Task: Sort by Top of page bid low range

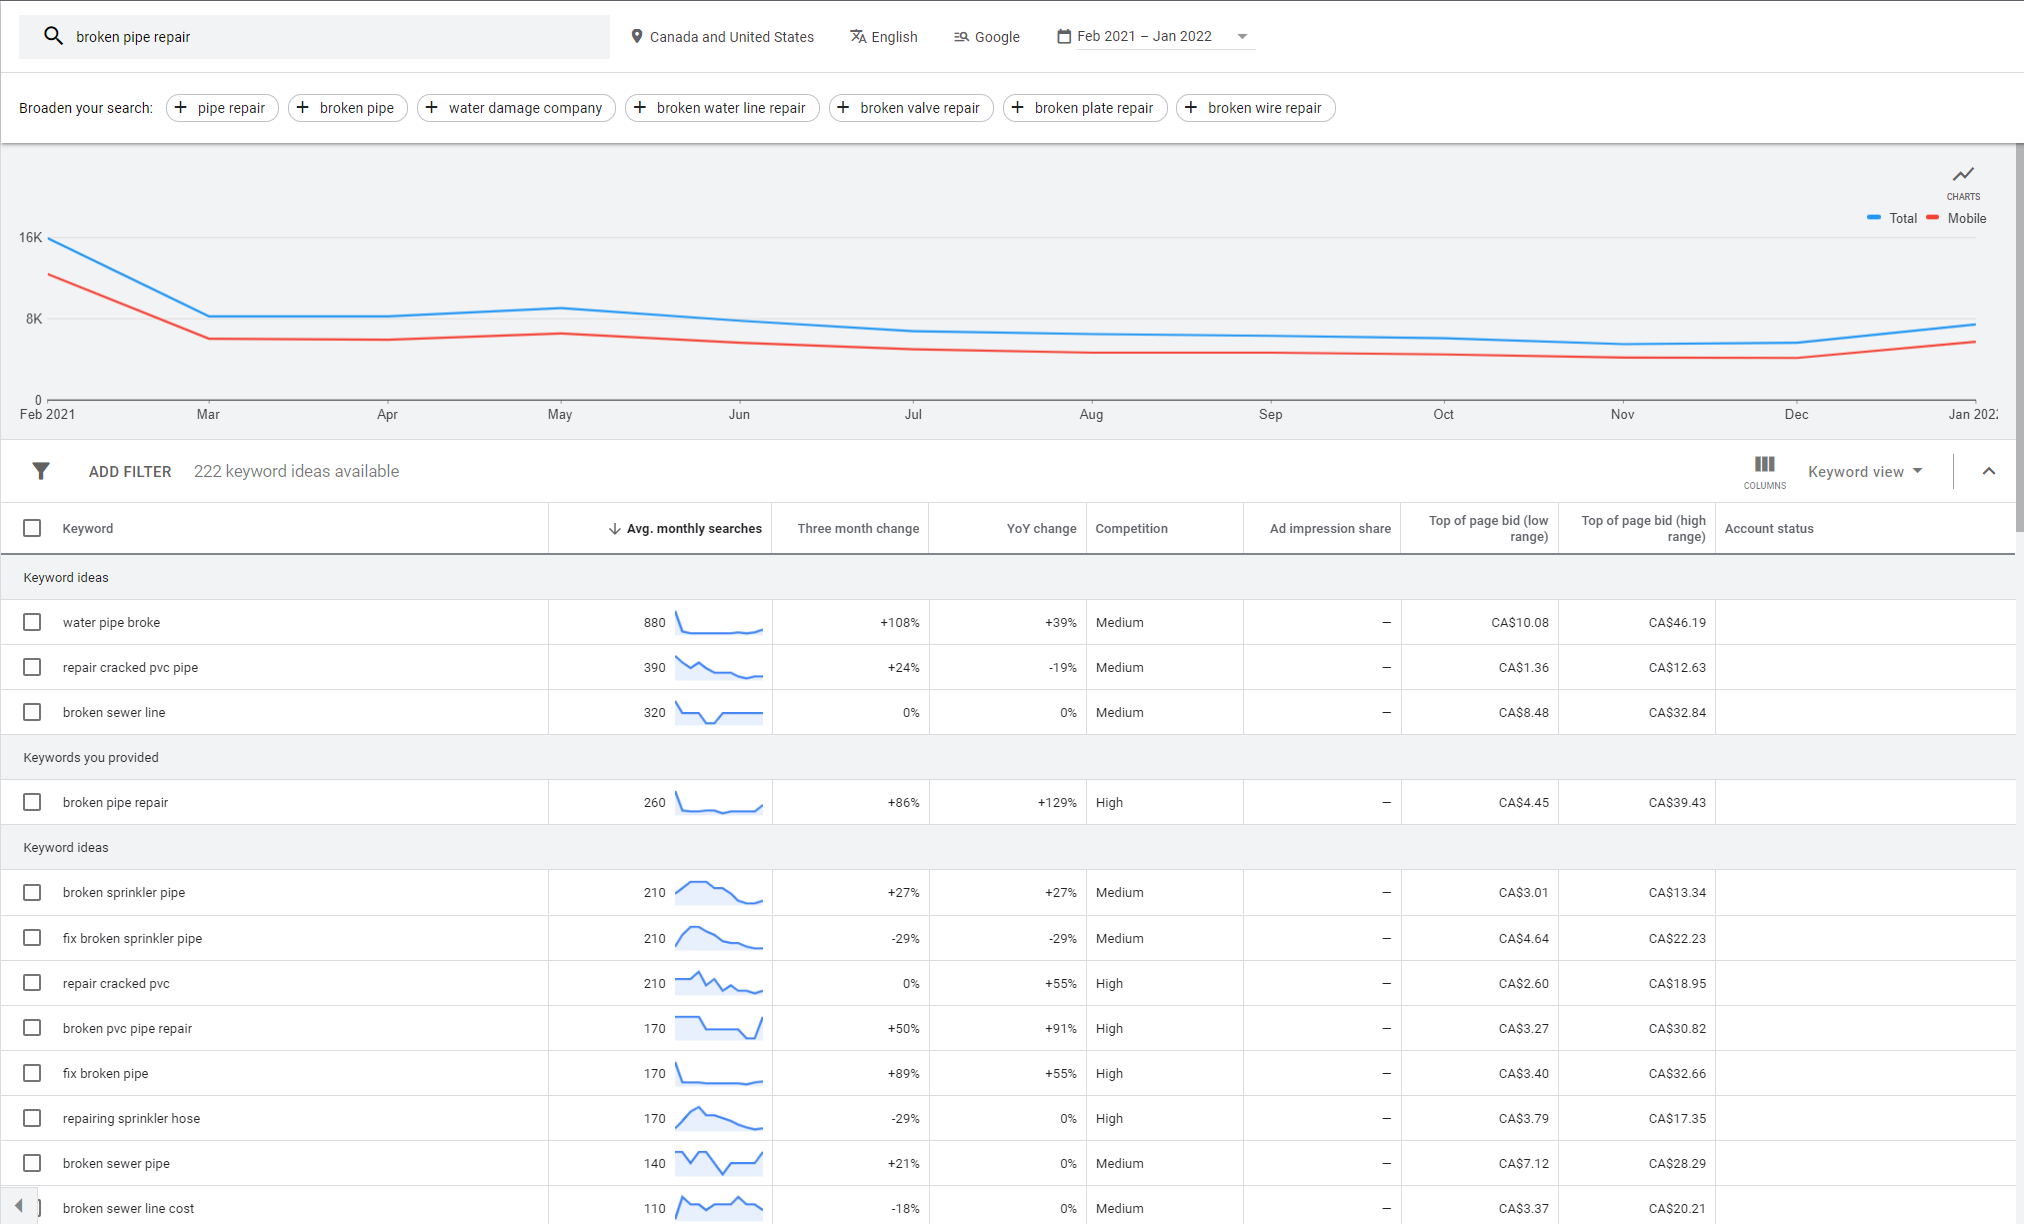Action: tap(1488, 529)
